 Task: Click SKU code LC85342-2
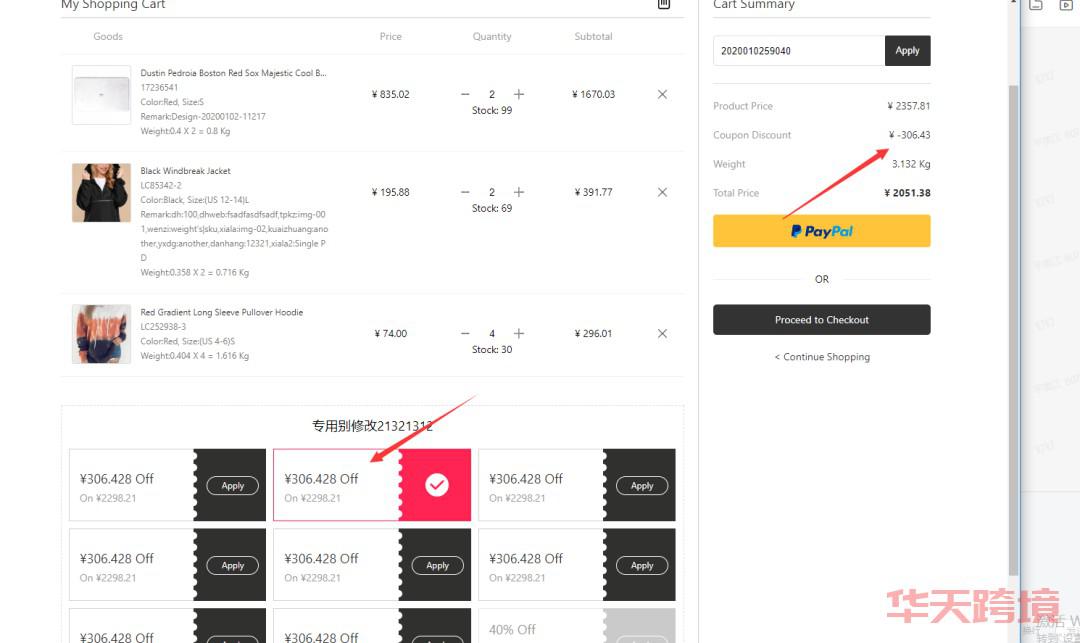(161, 185)
